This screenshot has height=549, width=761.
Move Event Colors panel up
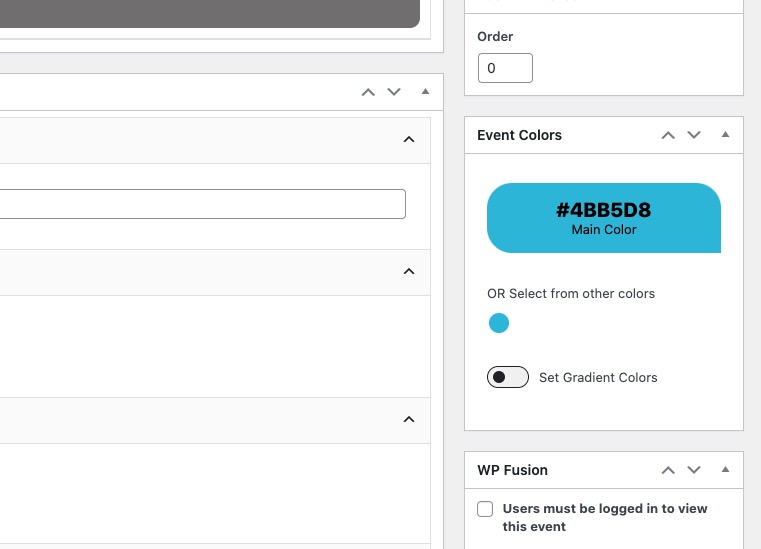668,135
